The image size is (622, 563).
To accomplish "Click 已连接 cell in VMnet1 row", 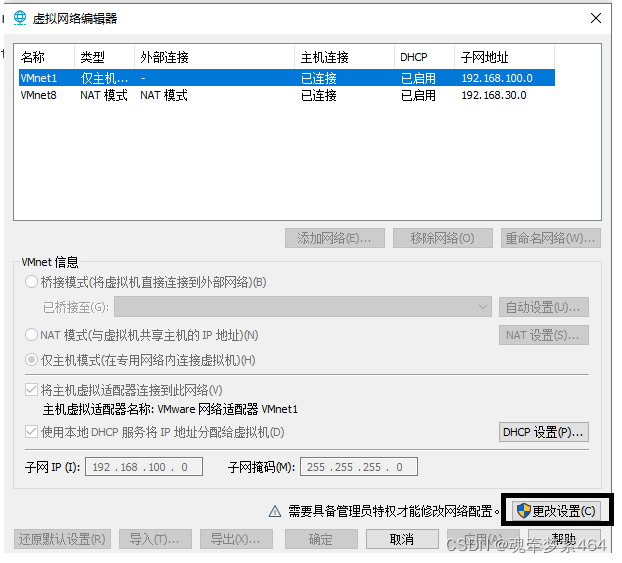I will [x=319, y=78].
